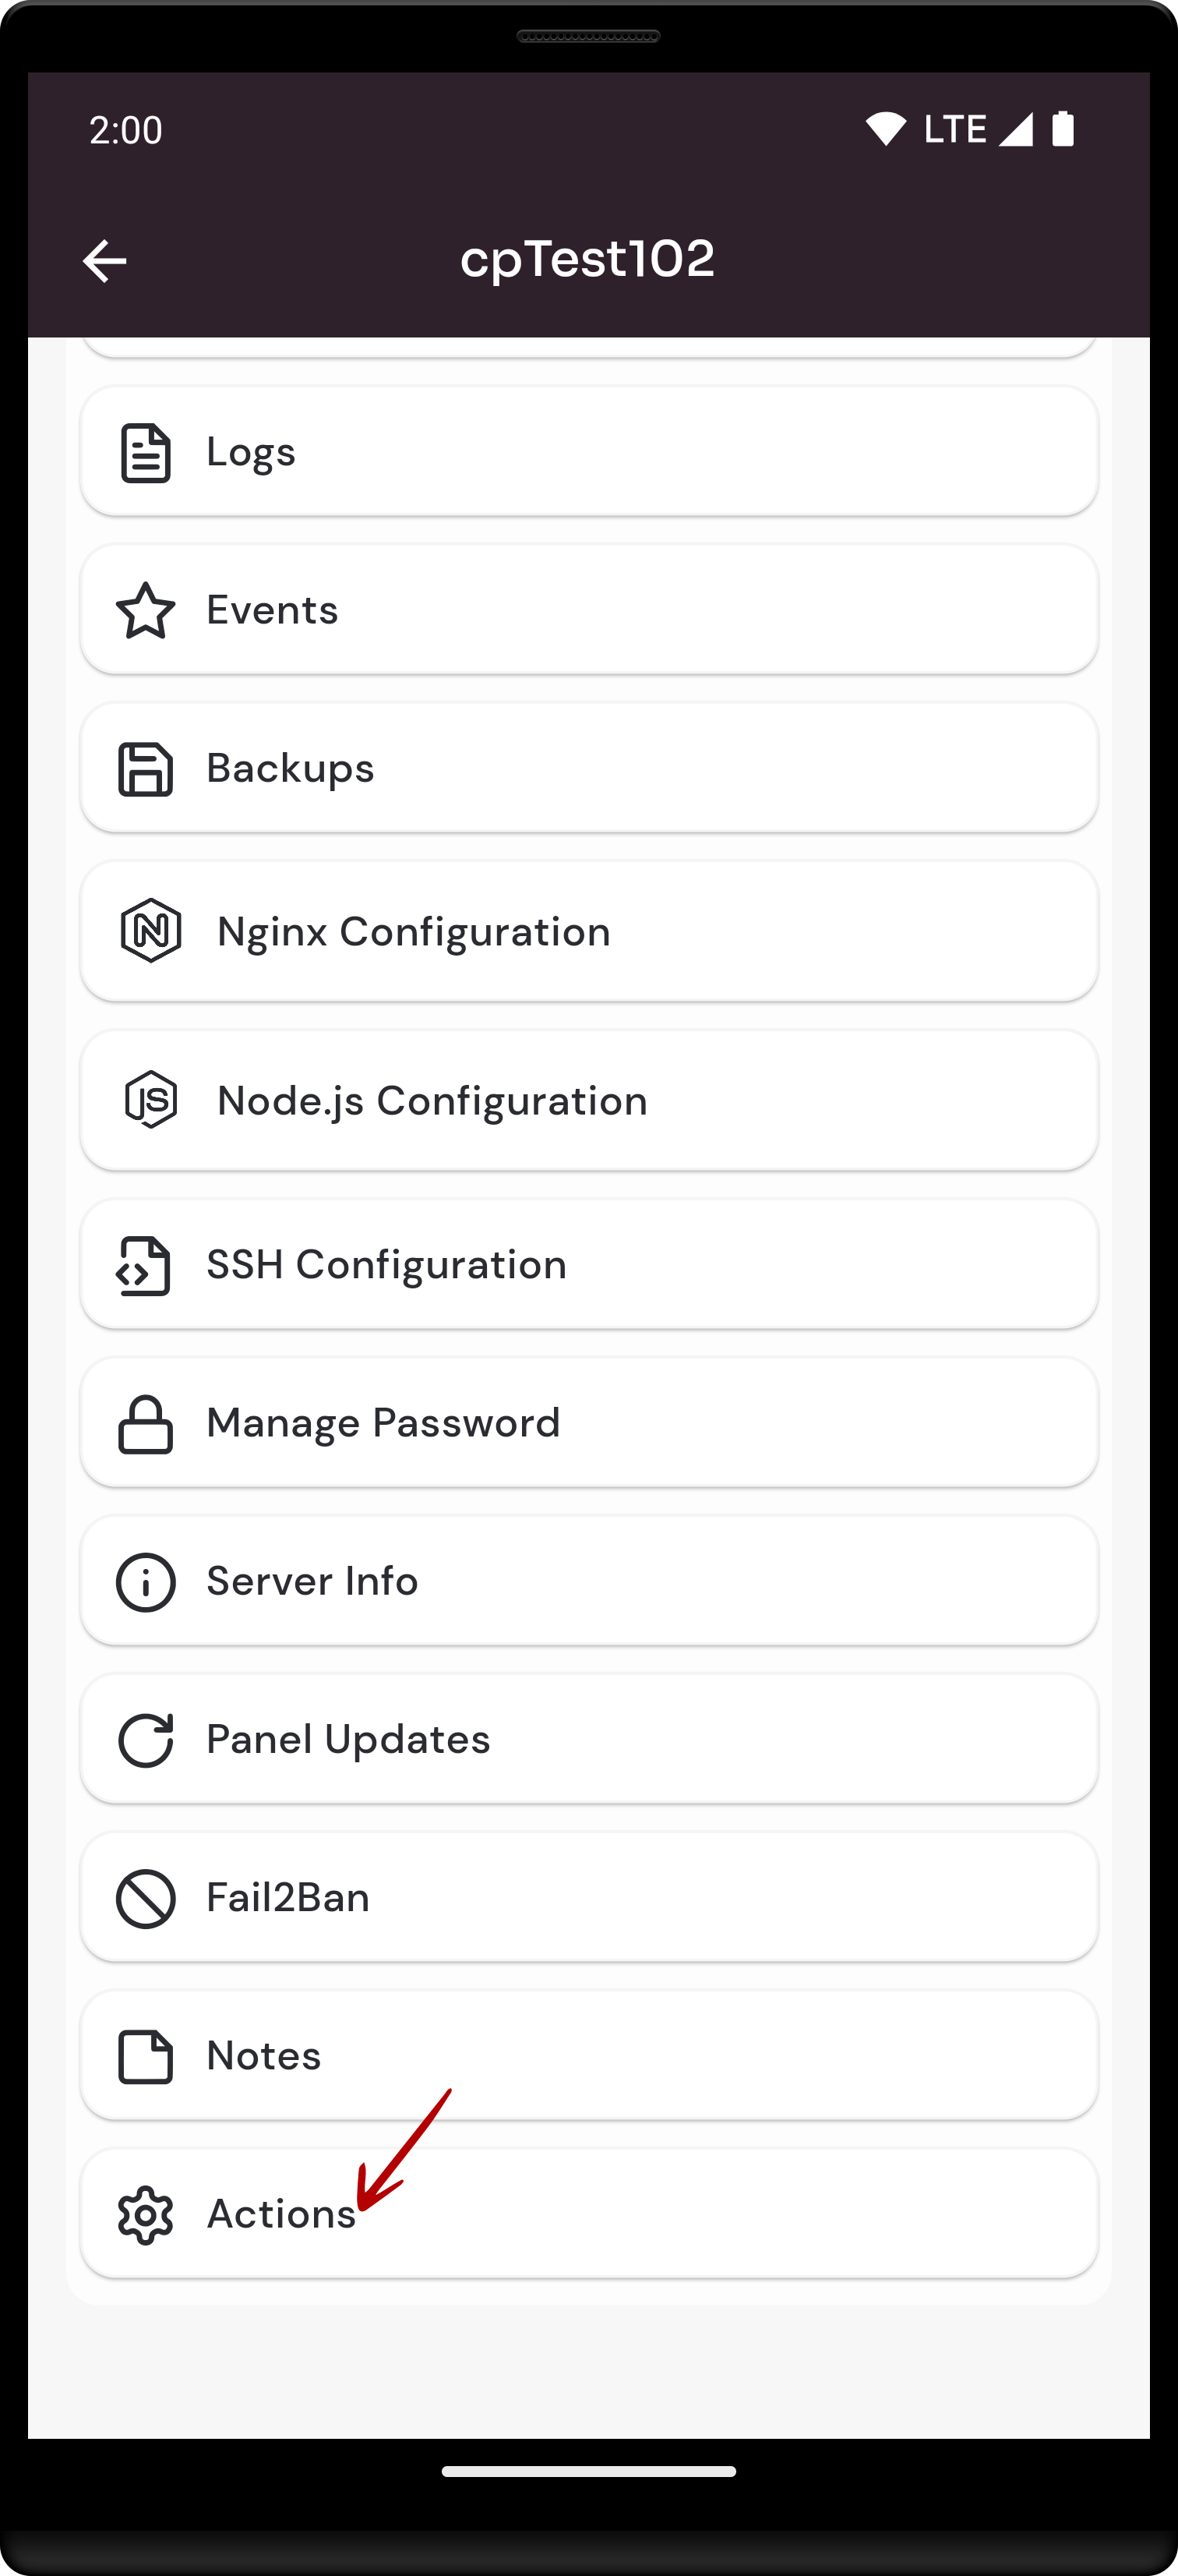Tap the Events star icon
The height and width of the screenshot is (2576, 1178).
(146, 610)
